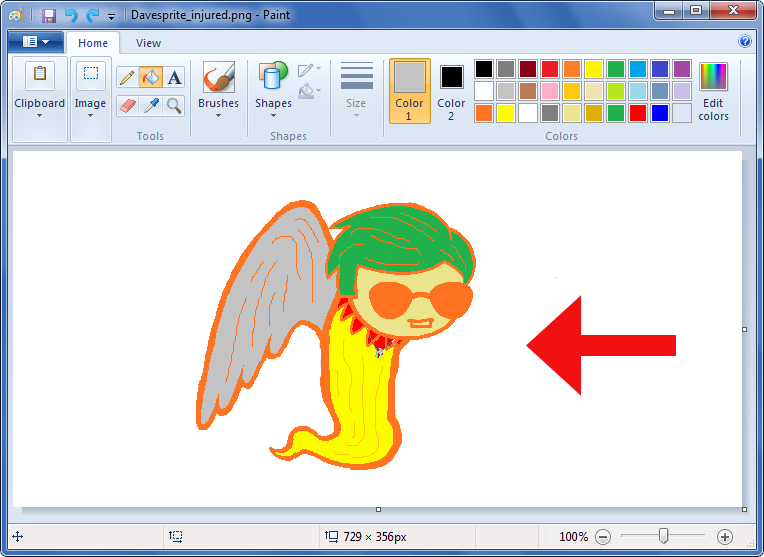
Task: Click the Save icon in title bar
Action: tap(49, 16)
